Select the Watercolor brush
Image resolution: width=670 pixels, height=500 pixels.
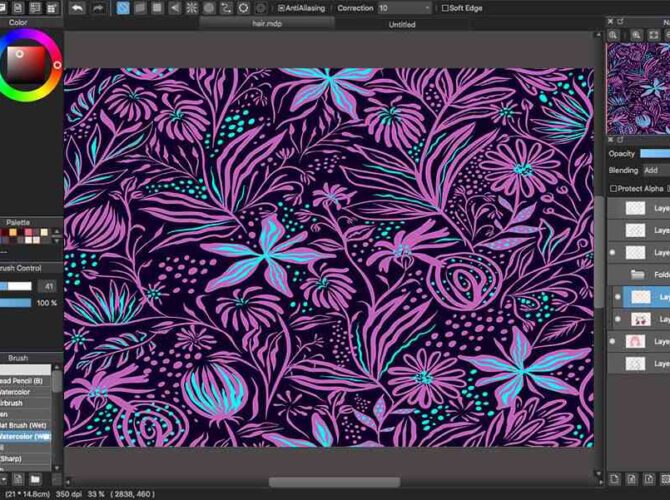(x=25, y=392)
